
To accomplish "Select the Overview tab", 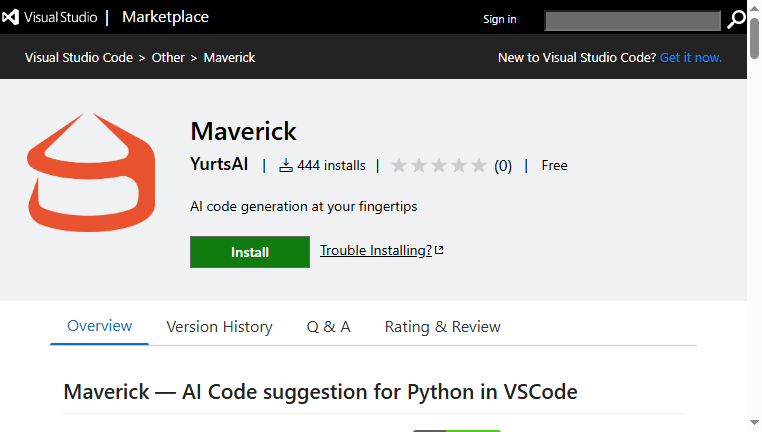I will (100, 326).
